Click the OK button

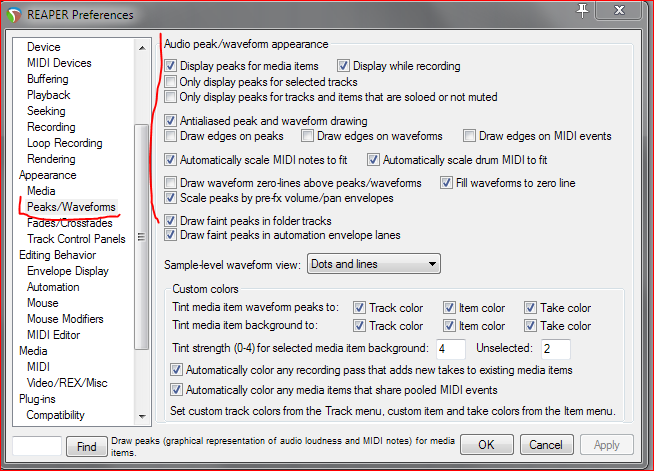click(487, 445)
